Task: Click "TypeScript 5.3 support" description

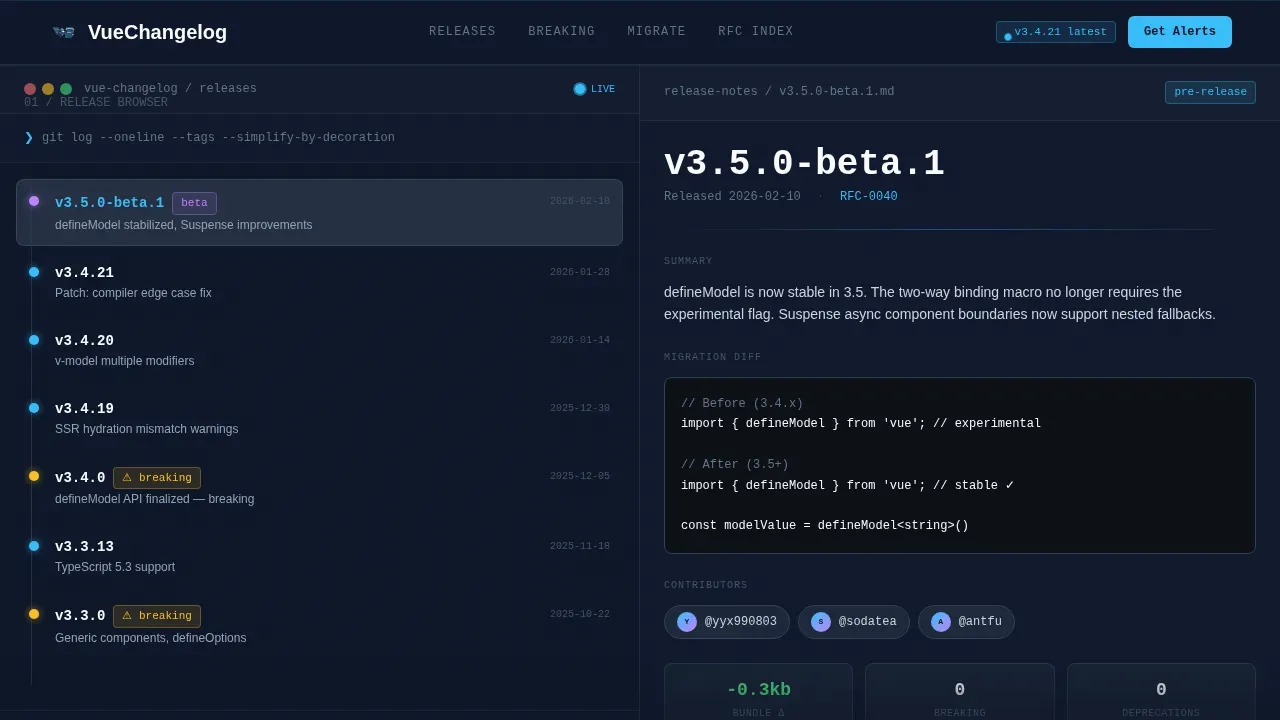Action: coord(115,567)
